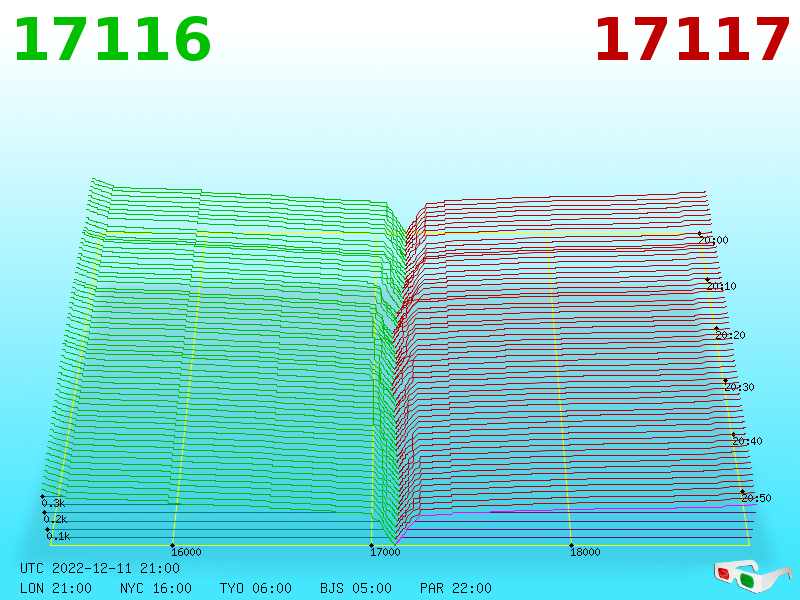Click the 0.3k volume axis label
Screen dimensions: 800x600
pyautogui.click(x=54, y=503)
